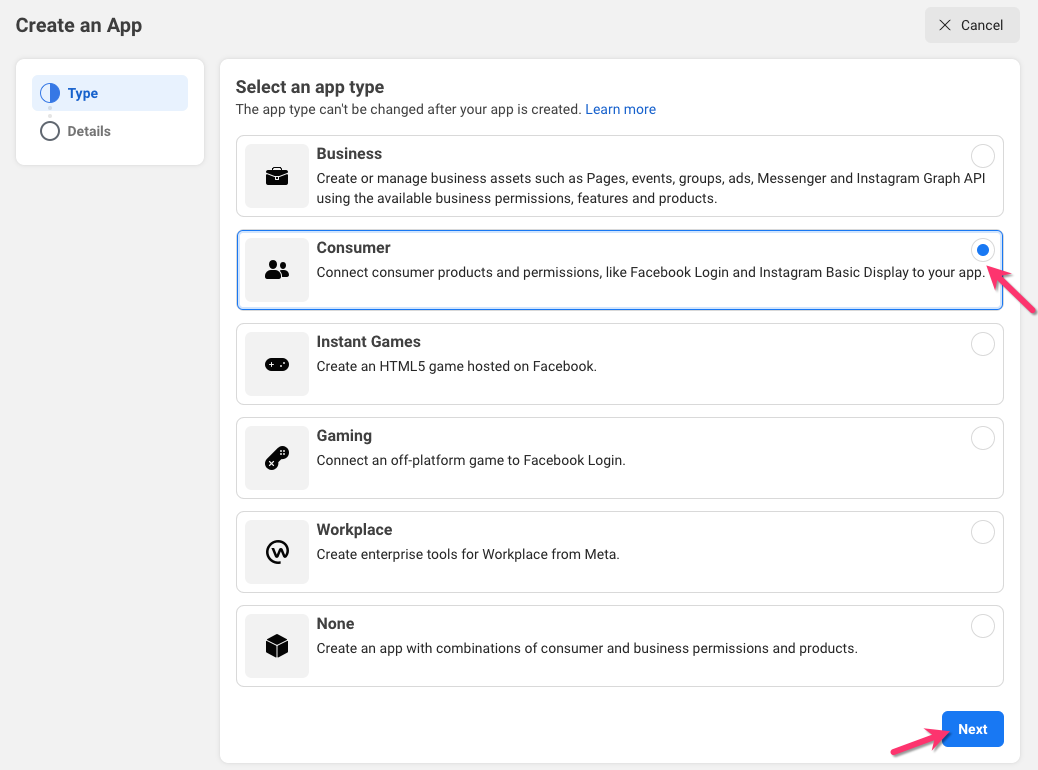Screen dimensions: 1038x770
Task: Click the Details step circle icon
Action: [x=50, y=131]
